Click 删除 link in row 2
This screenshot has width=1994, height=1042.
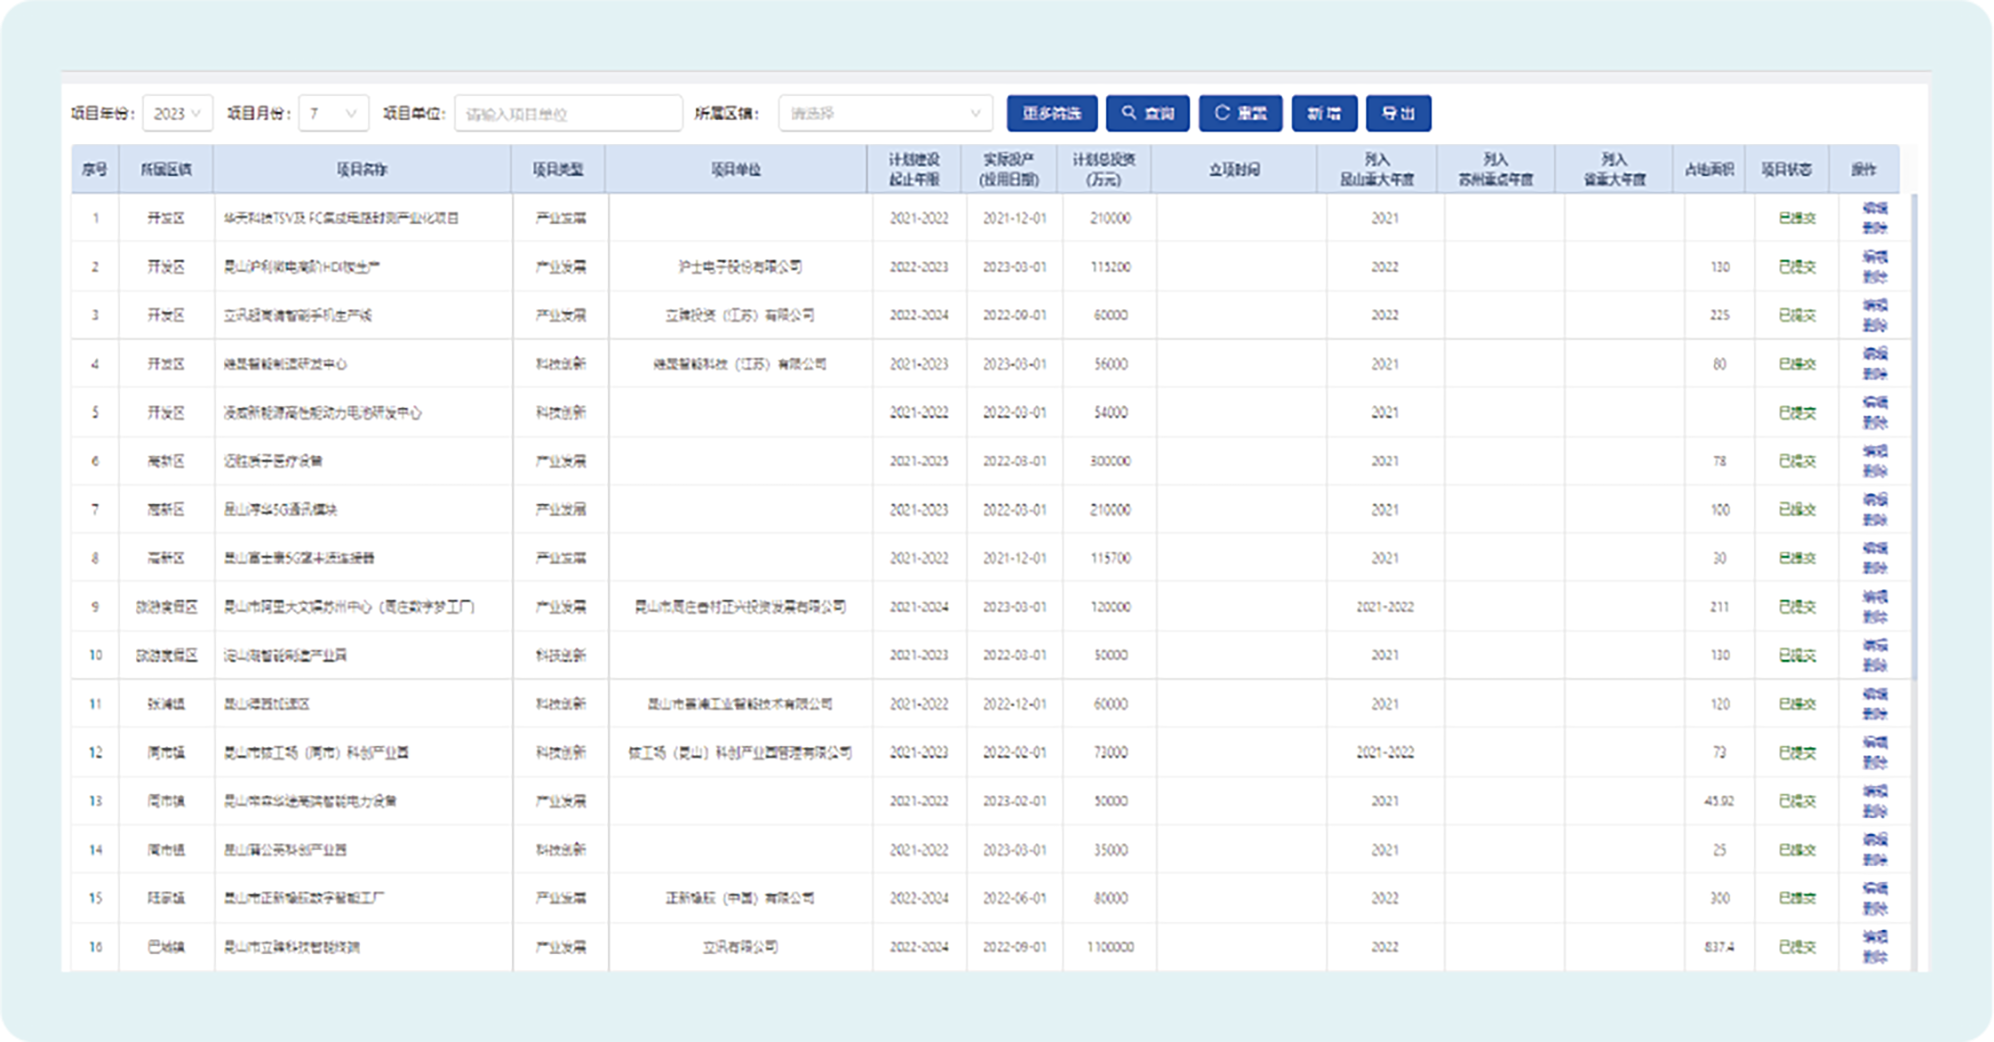[x=1875, y=277]
